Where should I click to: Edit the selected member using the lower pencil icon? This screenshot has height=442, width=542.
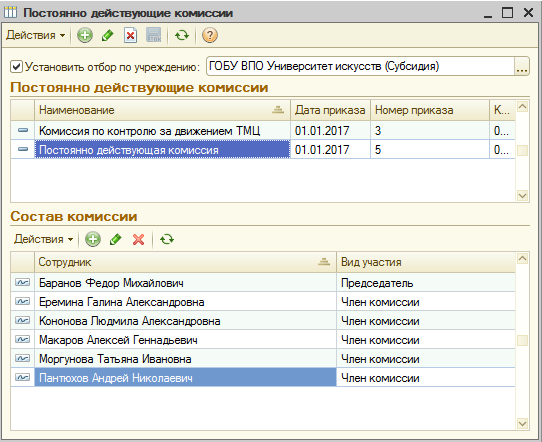(x=115, y=239)
